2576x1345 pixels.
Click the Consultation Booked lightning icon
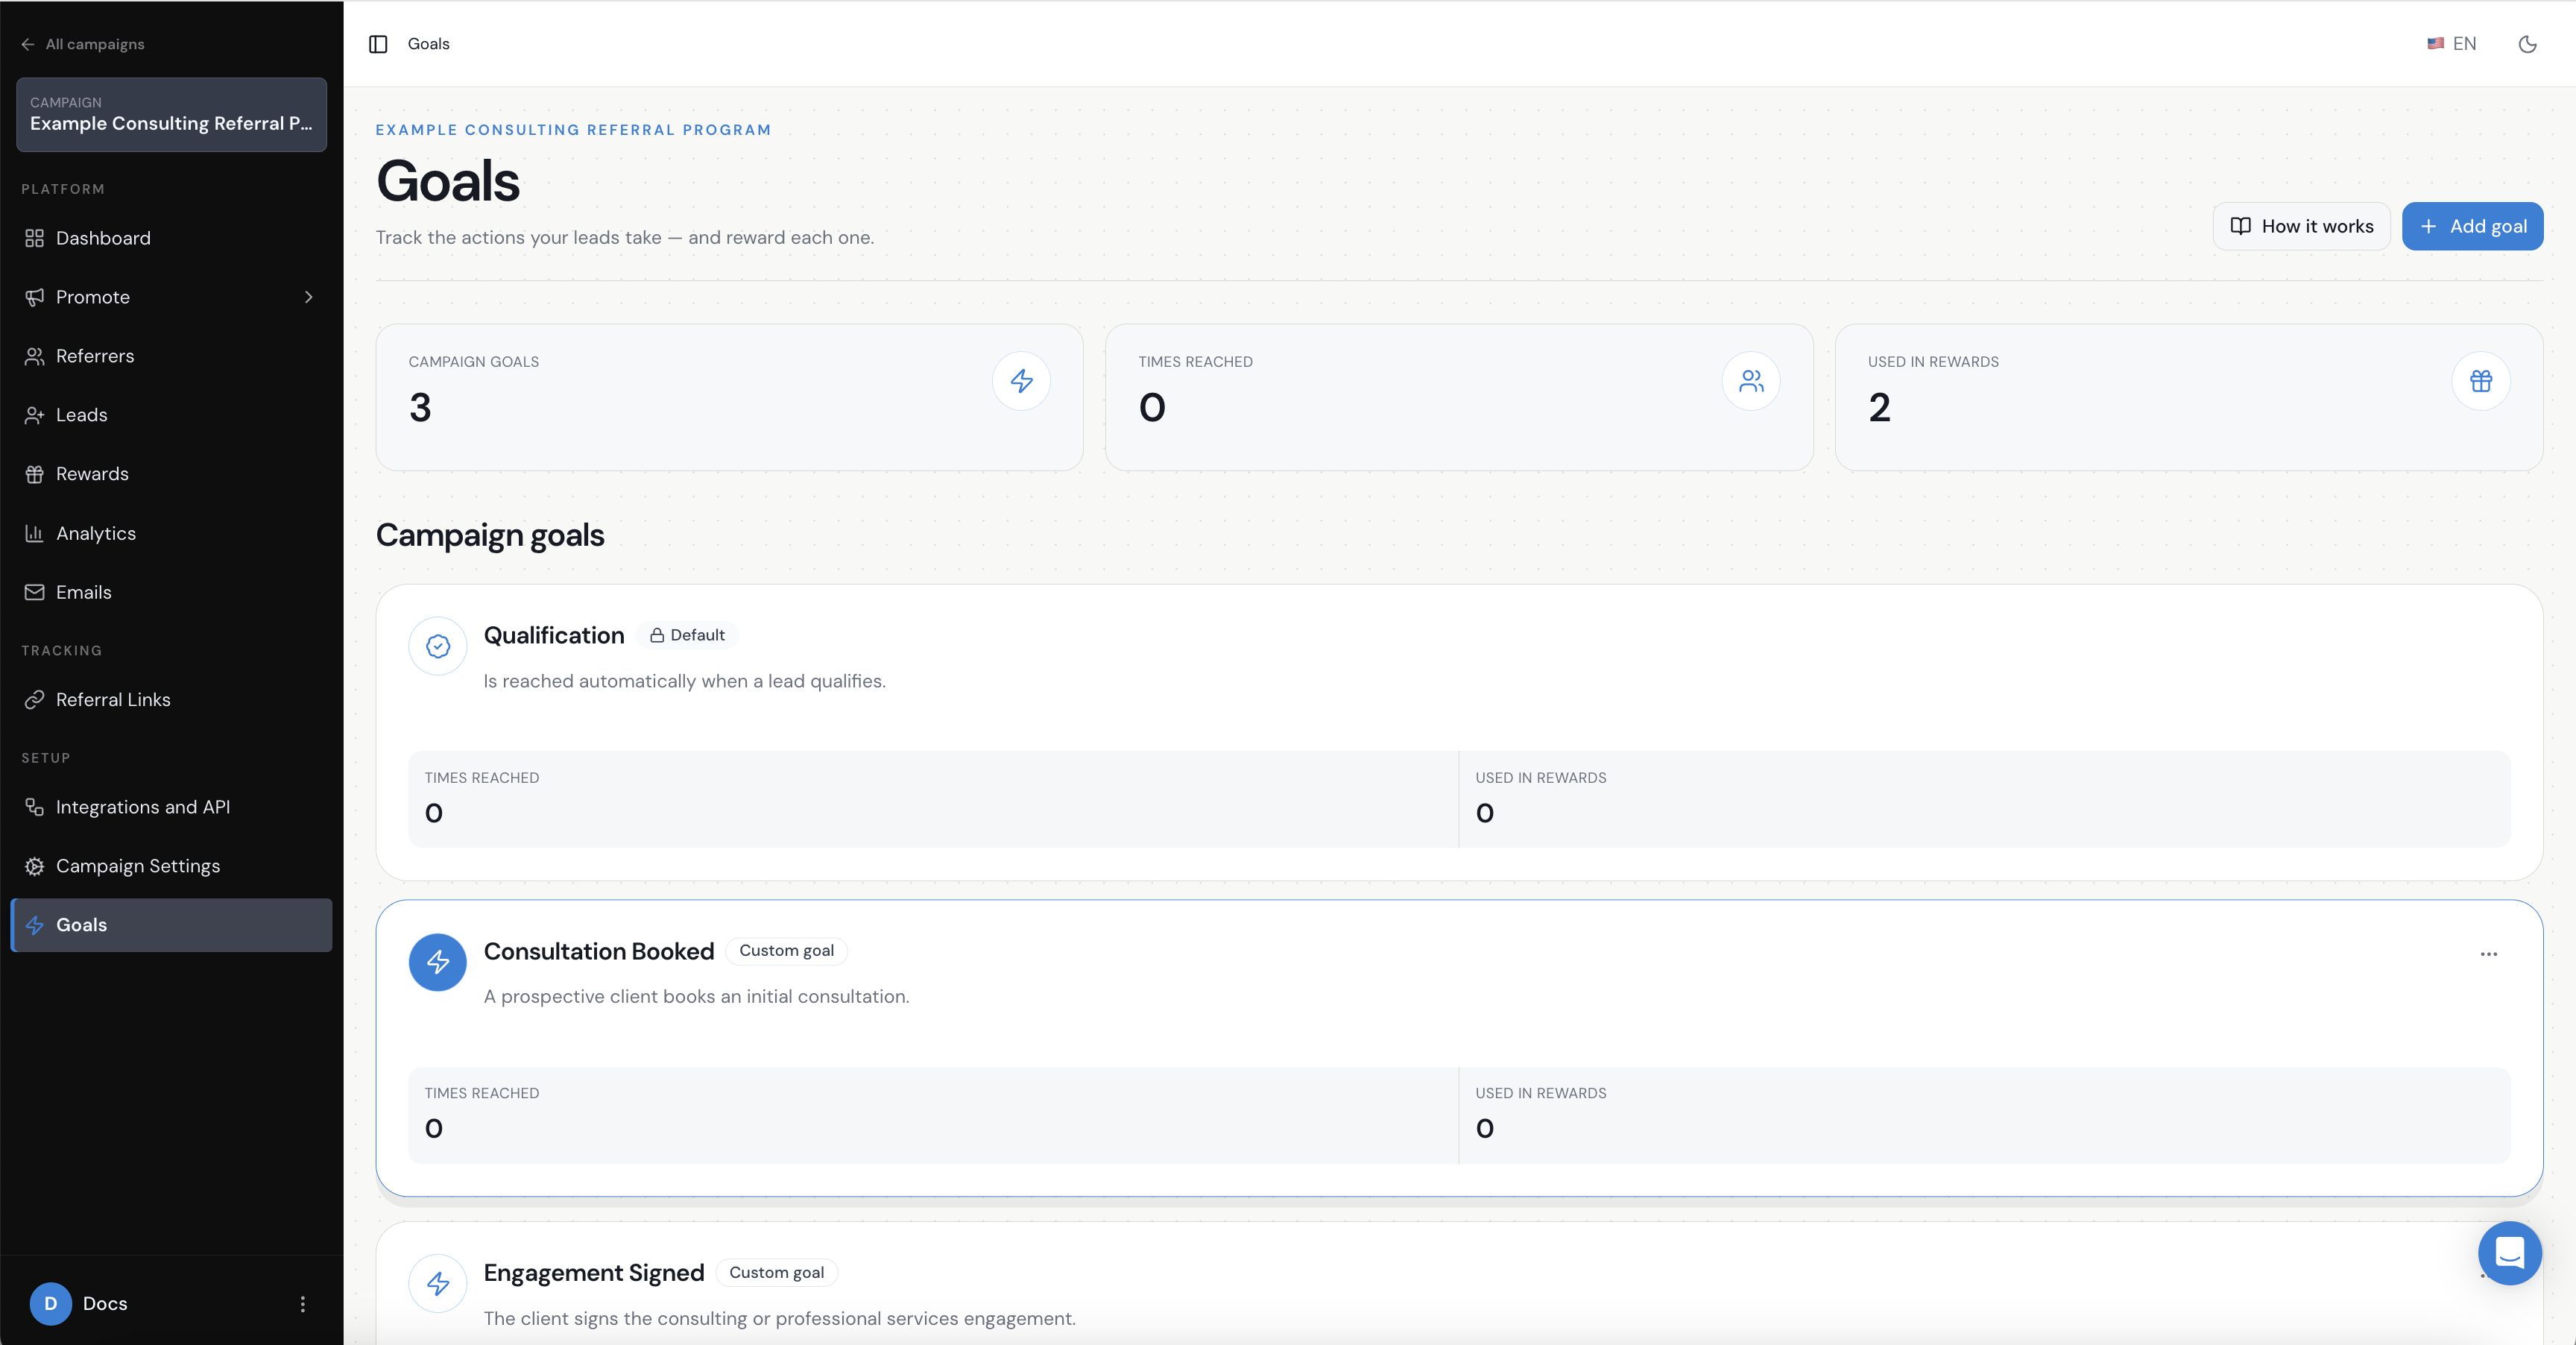(438, 962)
